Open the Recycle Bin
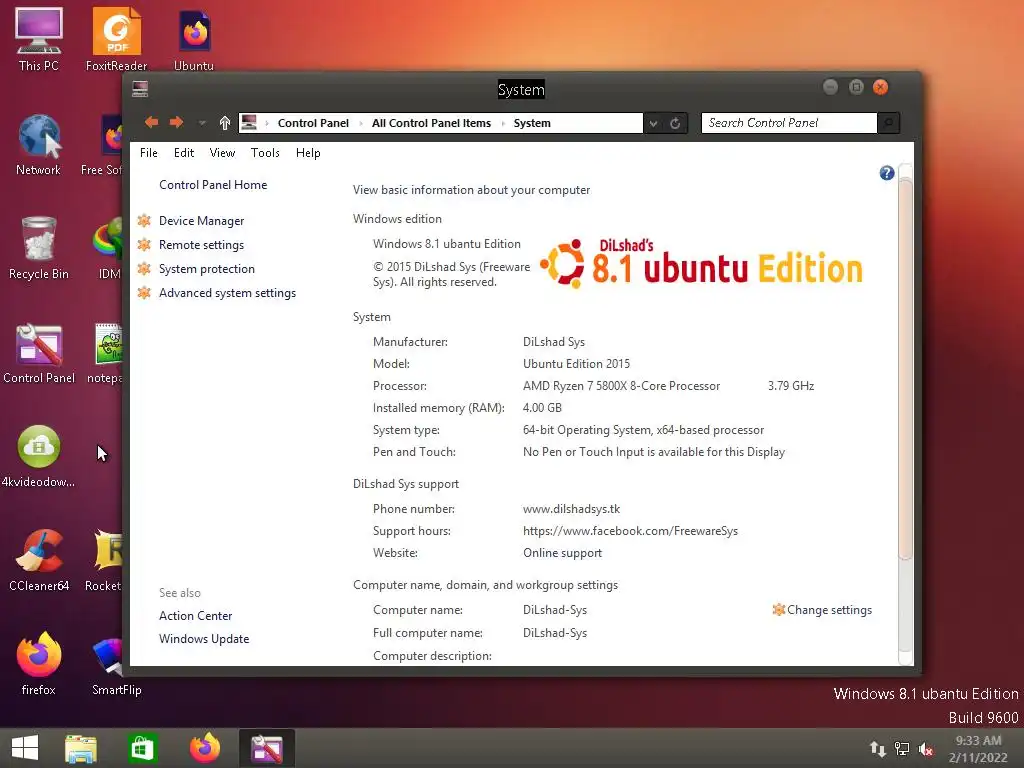Screen dimensions: 1024x768 [x=39, y=248]
